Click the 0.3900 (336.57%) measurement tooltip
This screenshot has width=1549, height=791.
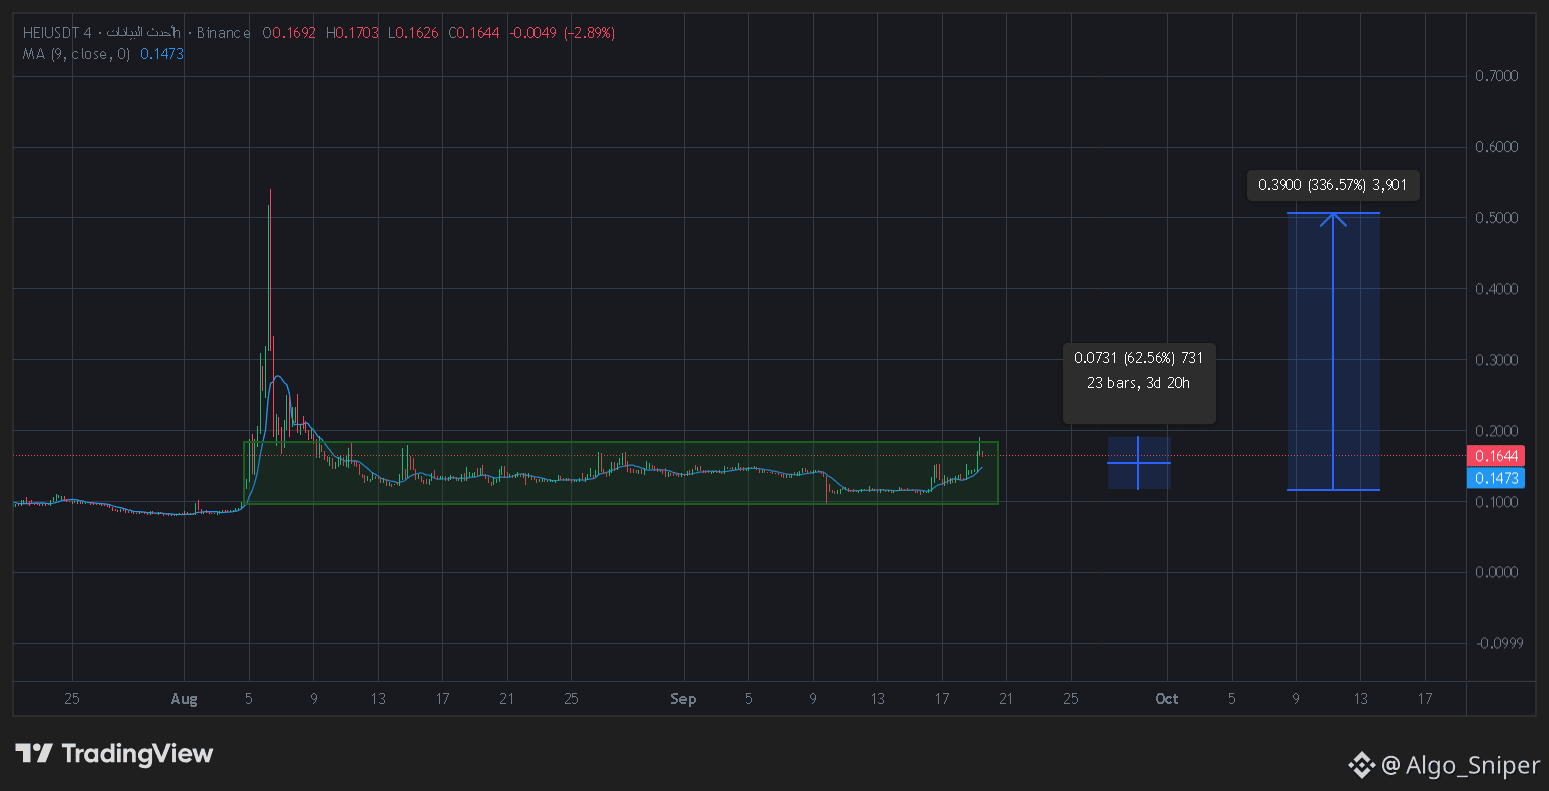tap(1333, 185)
